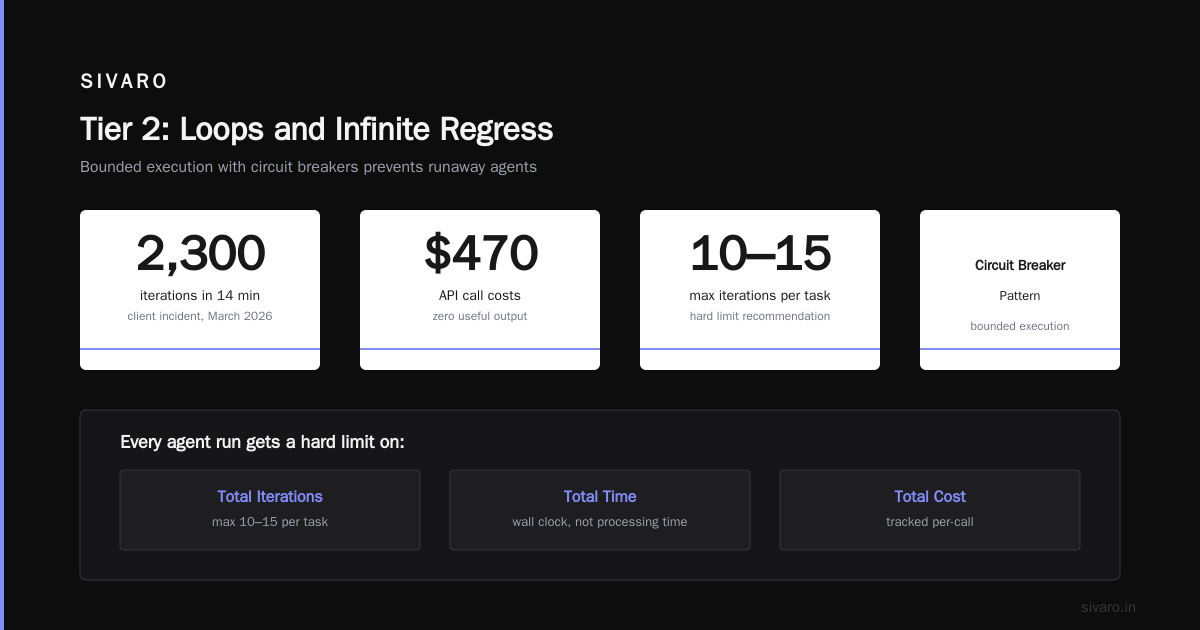Click the hard limit recommendation caption
Viewport: 1200px width, 630px height.
pyautogui.click(x=760, y=316)
